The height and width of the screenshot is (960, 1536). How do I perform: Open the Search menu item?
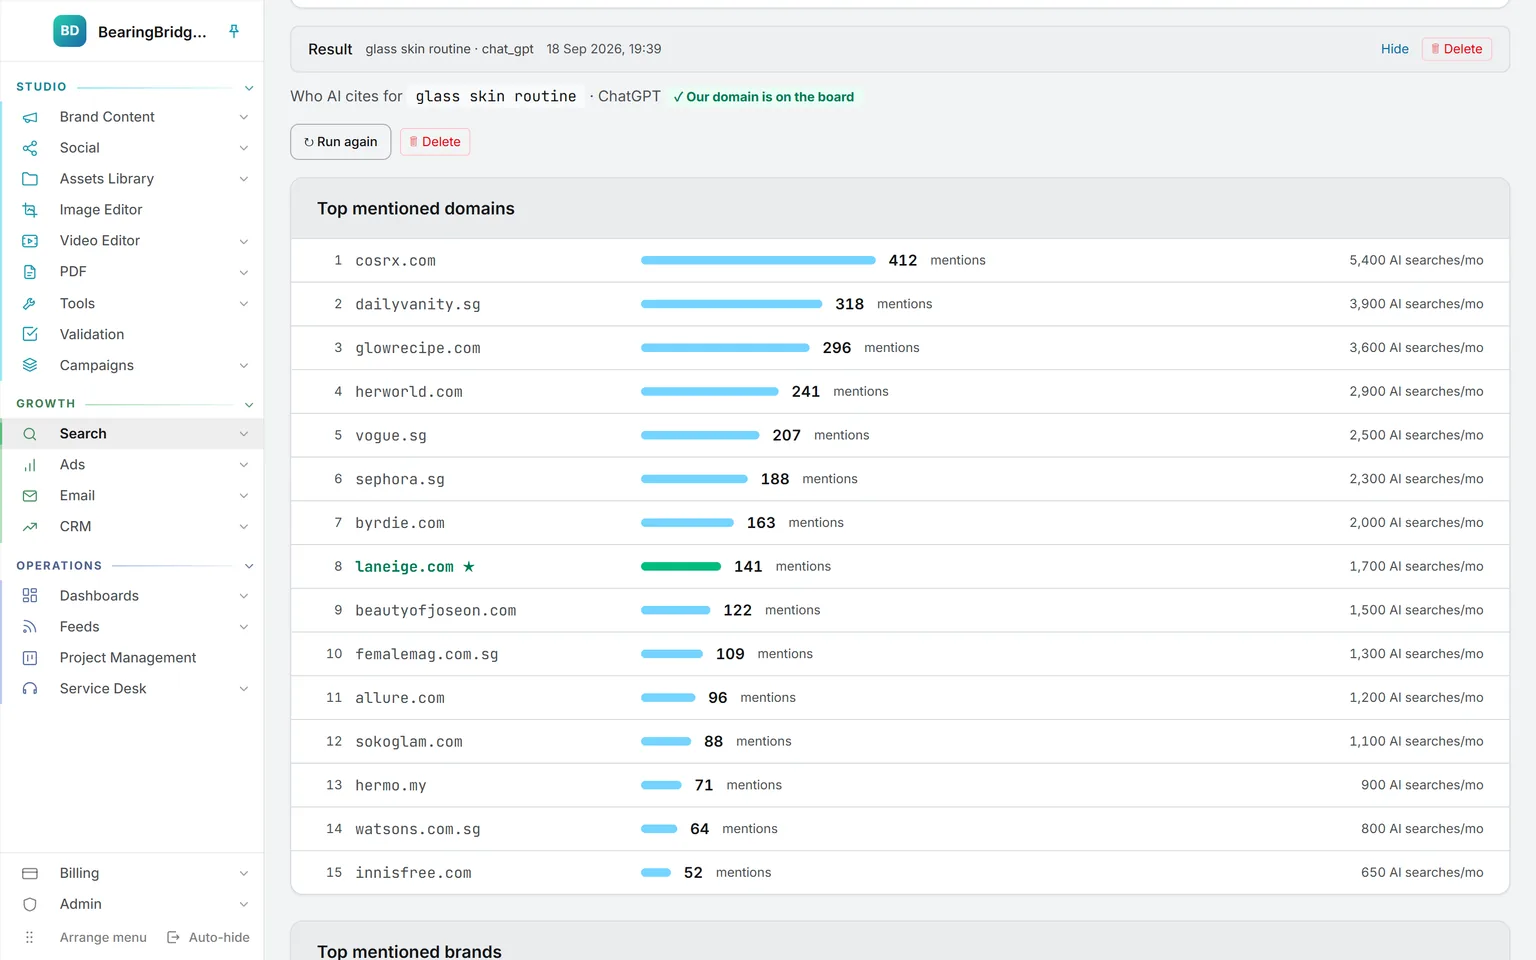point(132,434)
